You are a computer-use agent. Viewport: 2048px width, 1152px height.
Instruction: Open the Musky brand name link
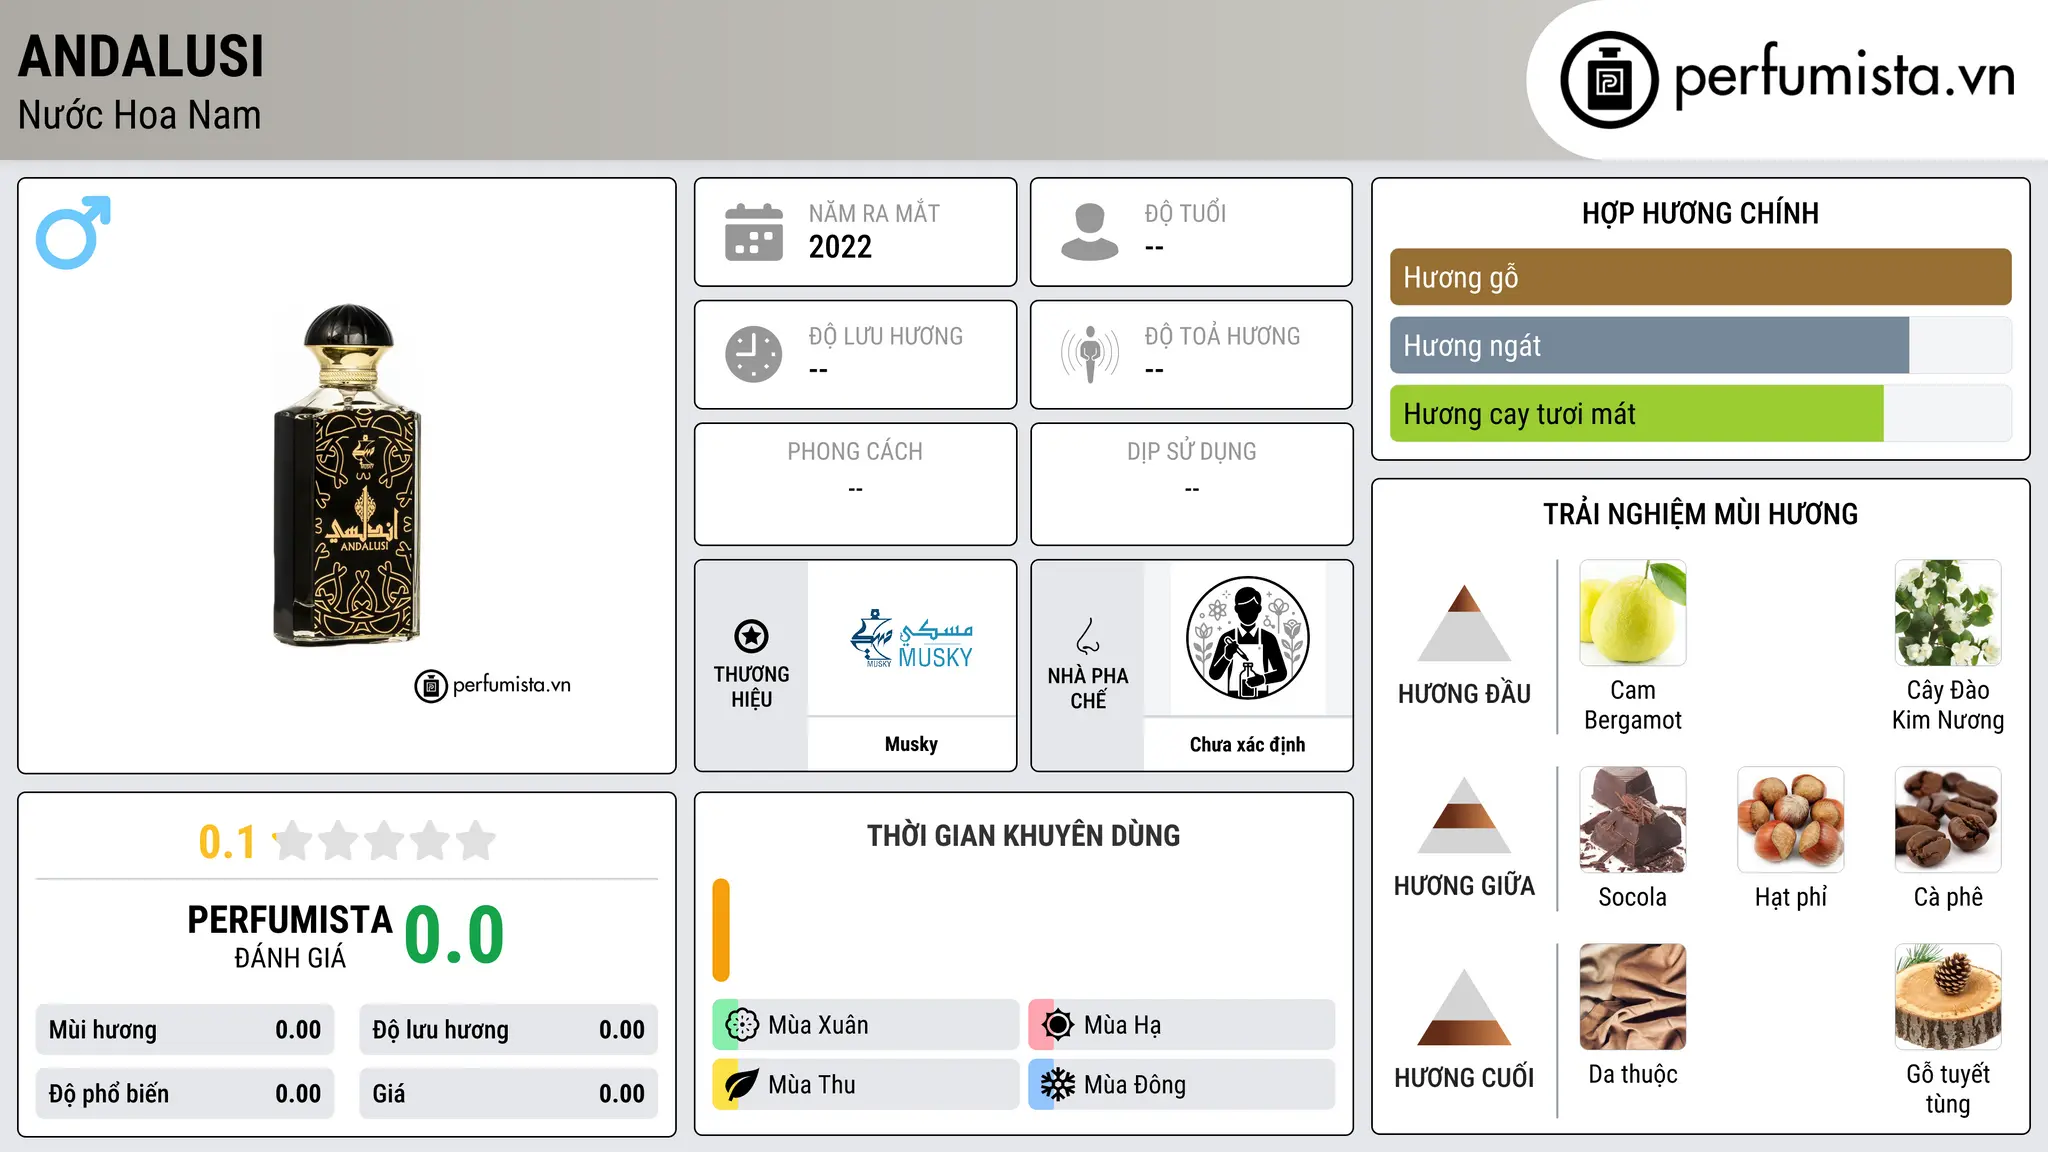(911, 744)
